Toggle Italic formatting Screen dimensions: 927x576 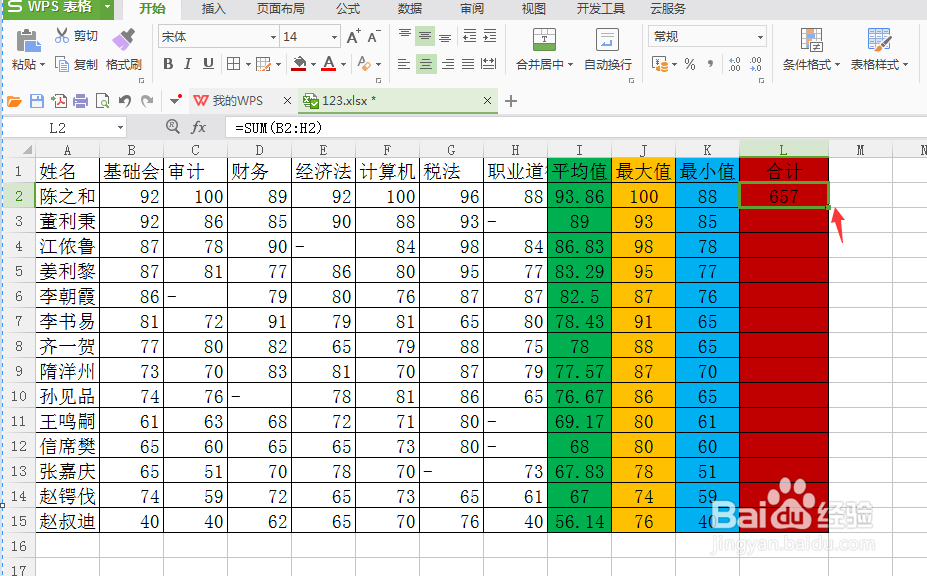[188, 64]
